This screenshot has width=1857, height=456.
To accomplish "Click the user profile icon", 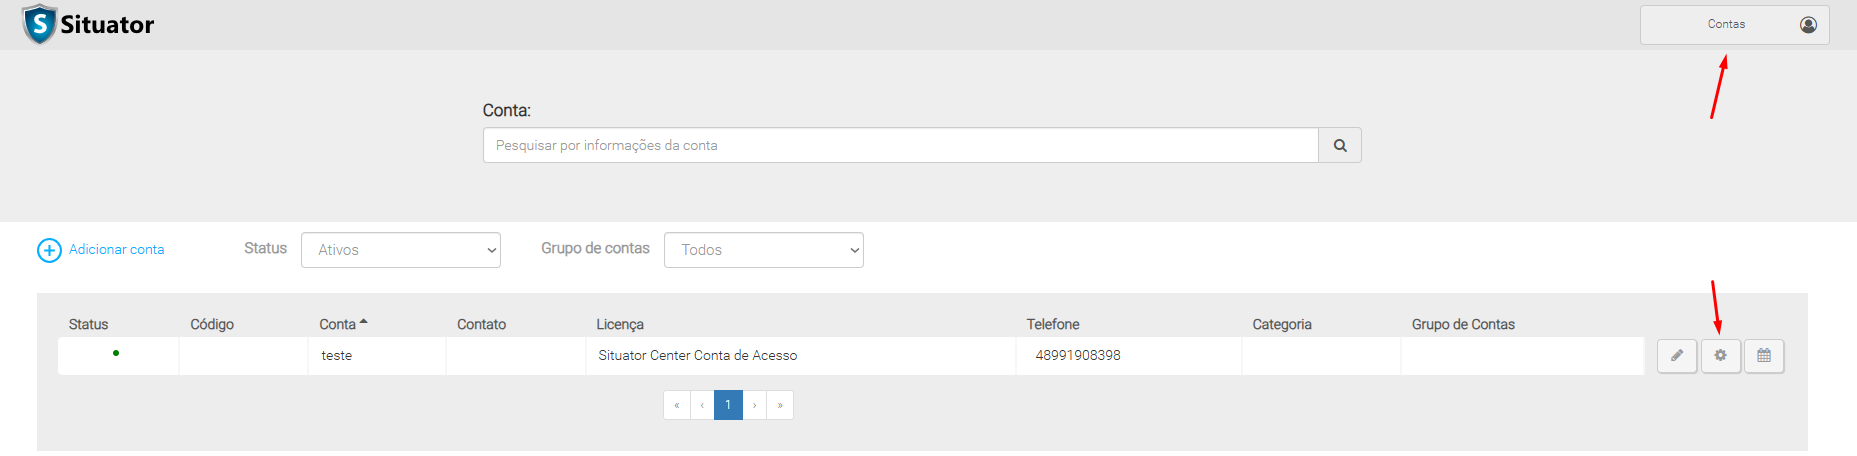I will click(1808, 25).
